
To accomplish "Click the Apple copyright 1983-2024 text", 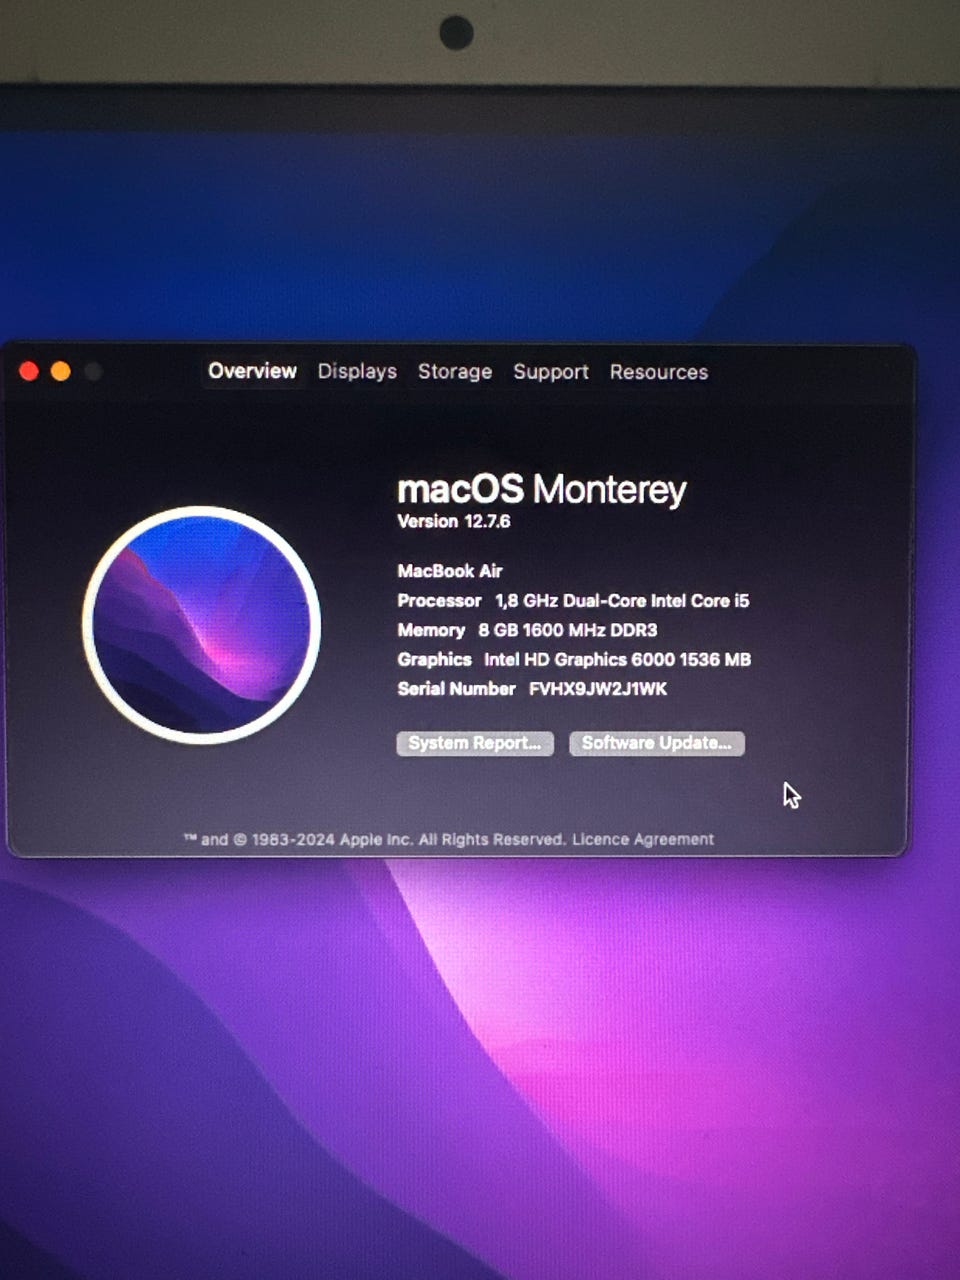I will pyautogui.click(x=375, y=839).
